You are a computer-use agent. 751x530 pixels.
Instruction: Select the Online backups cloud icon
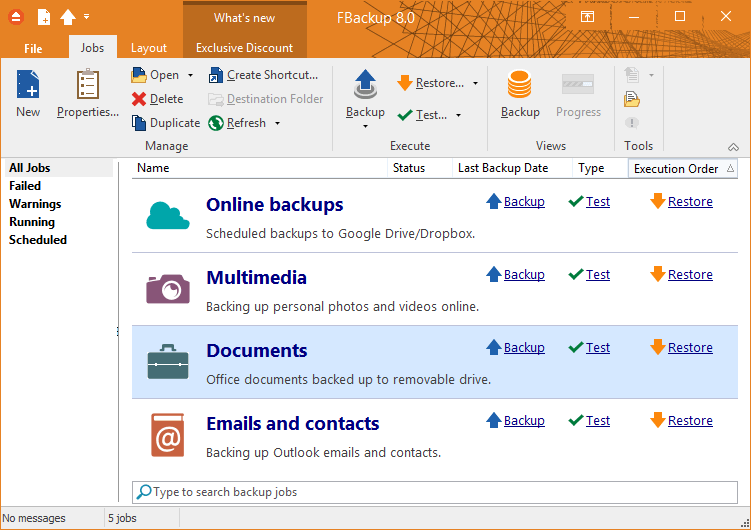point(168,216)
